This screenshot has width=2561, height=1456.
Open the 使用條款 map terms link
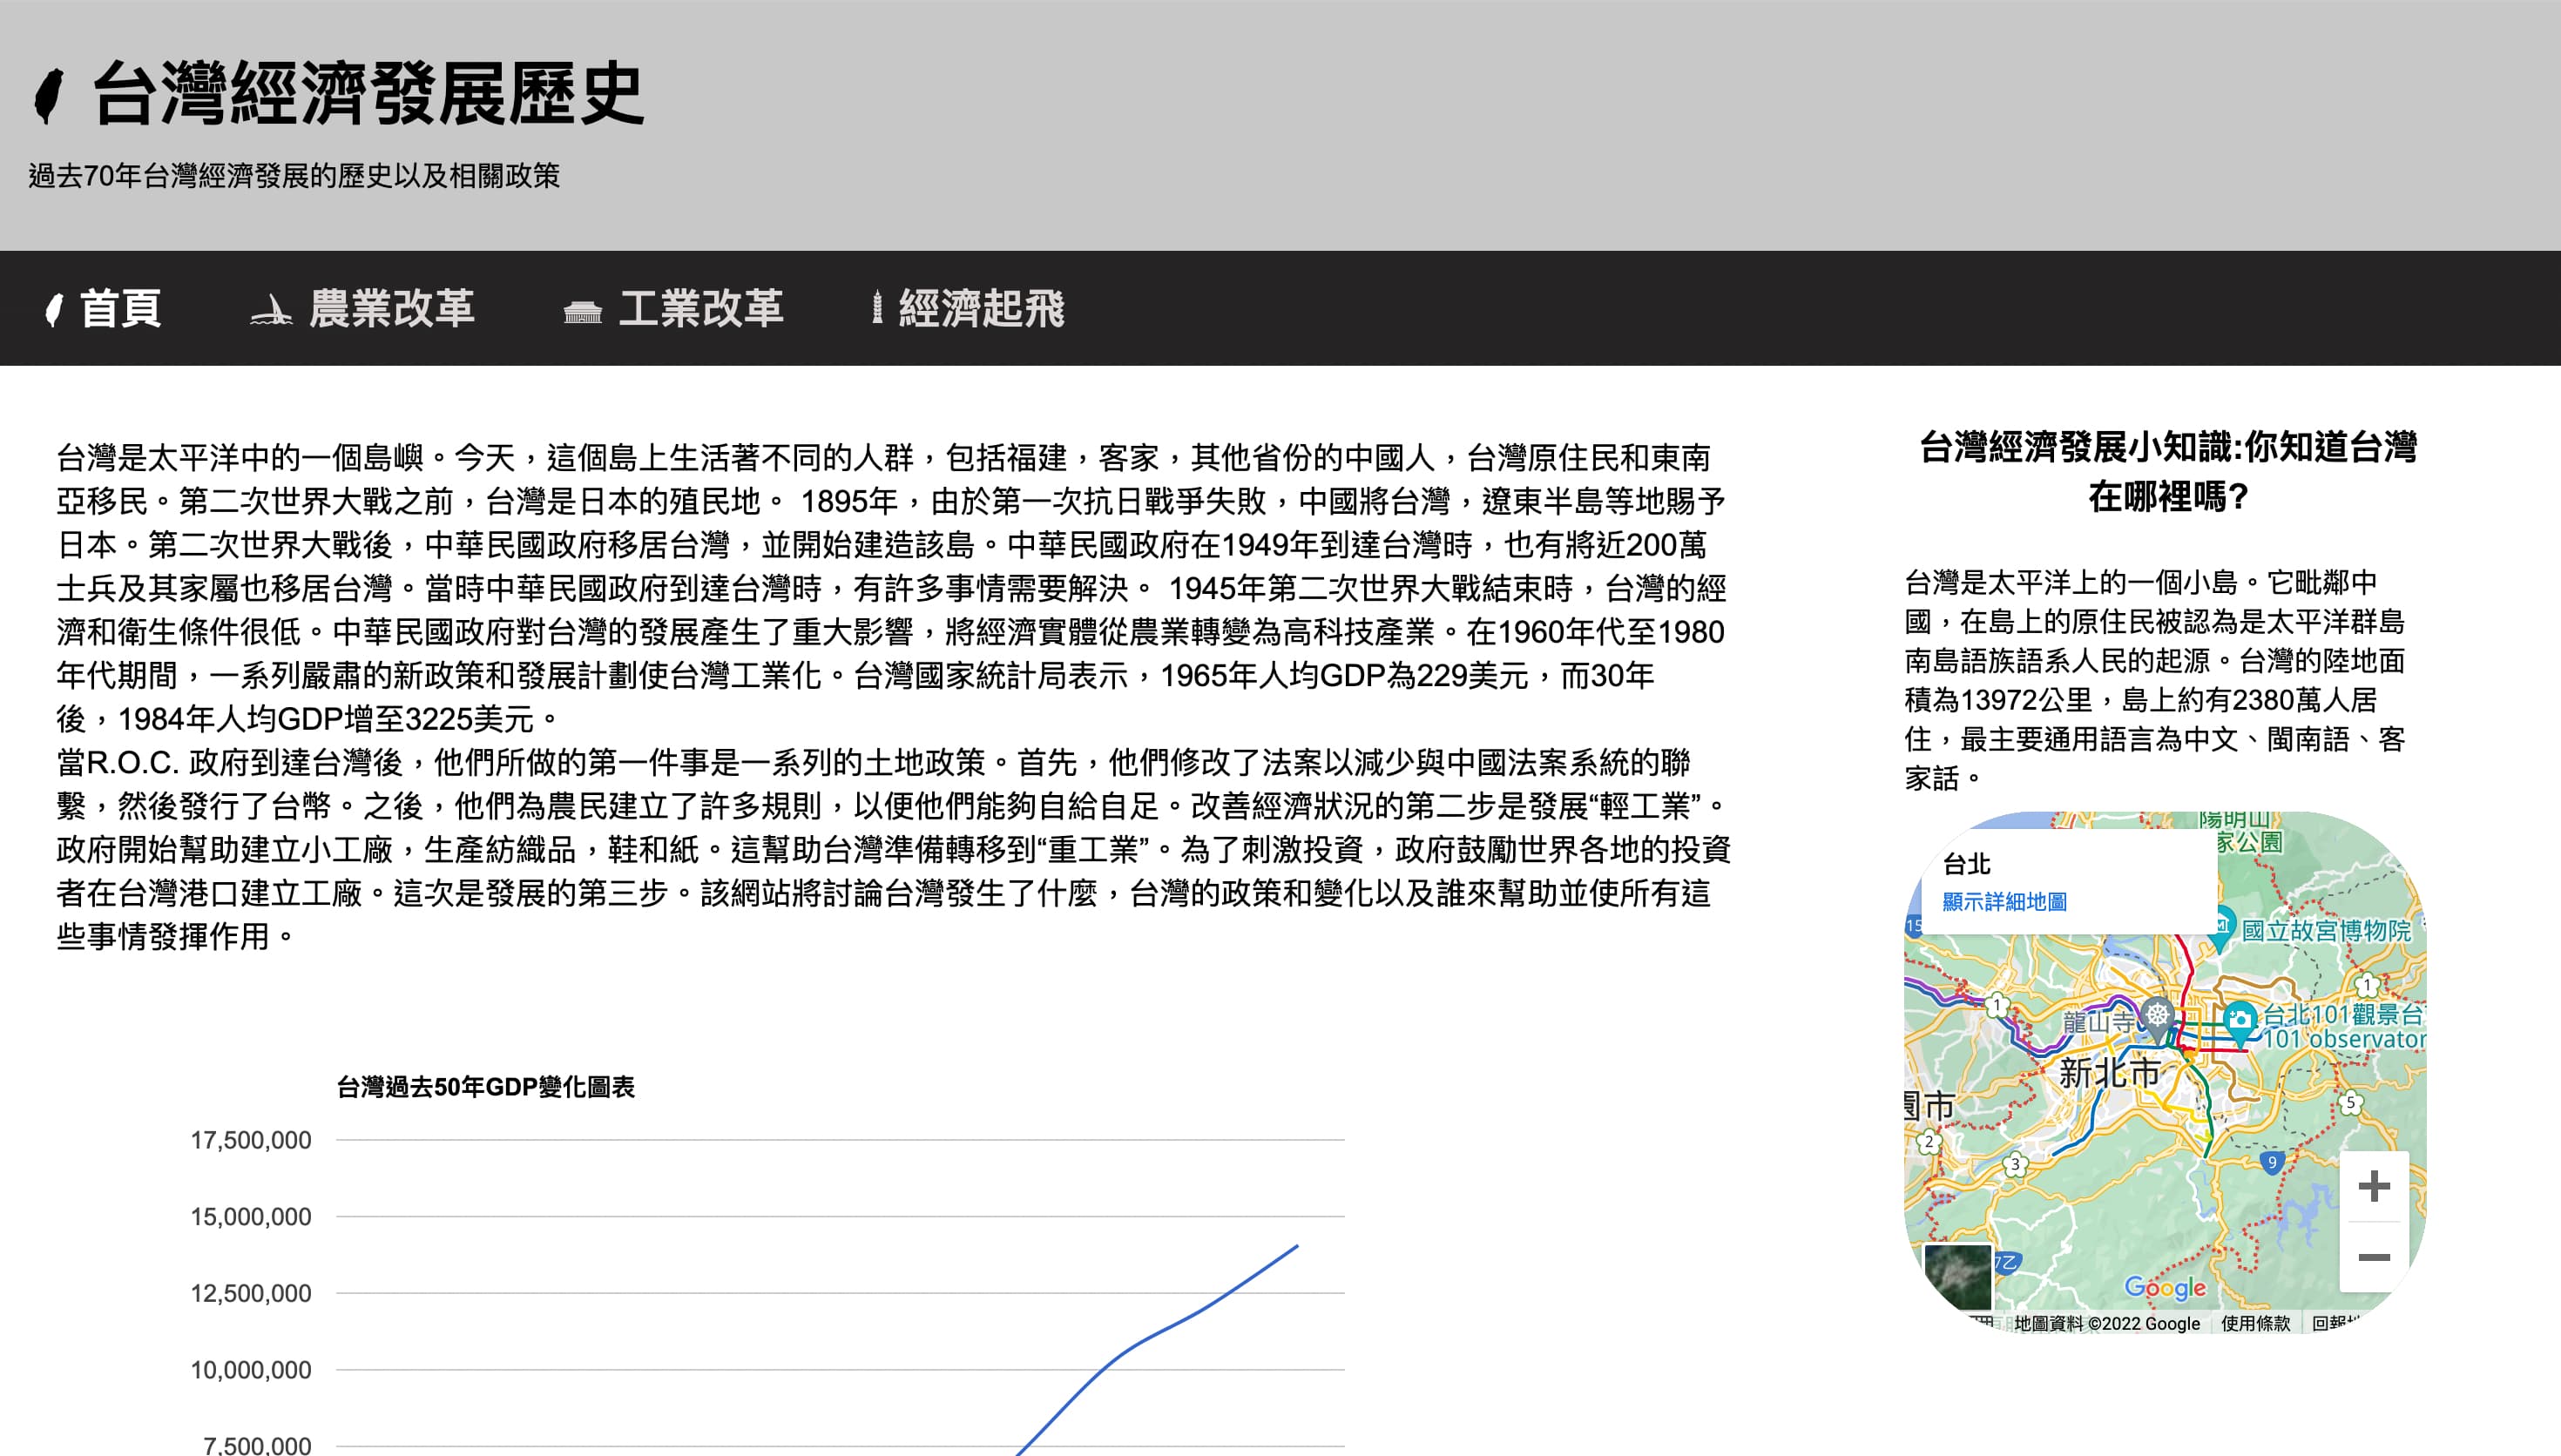pos(2255,1323)
